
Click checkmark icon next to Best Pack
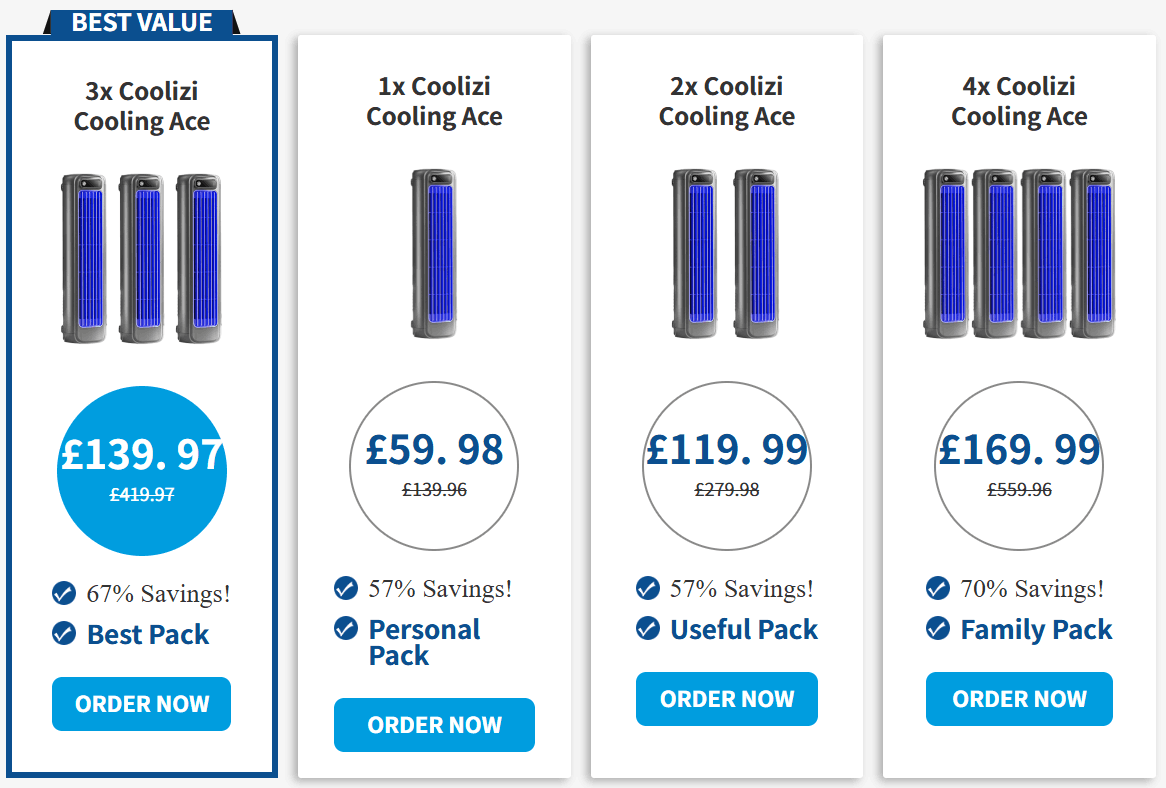coord(64,633)
